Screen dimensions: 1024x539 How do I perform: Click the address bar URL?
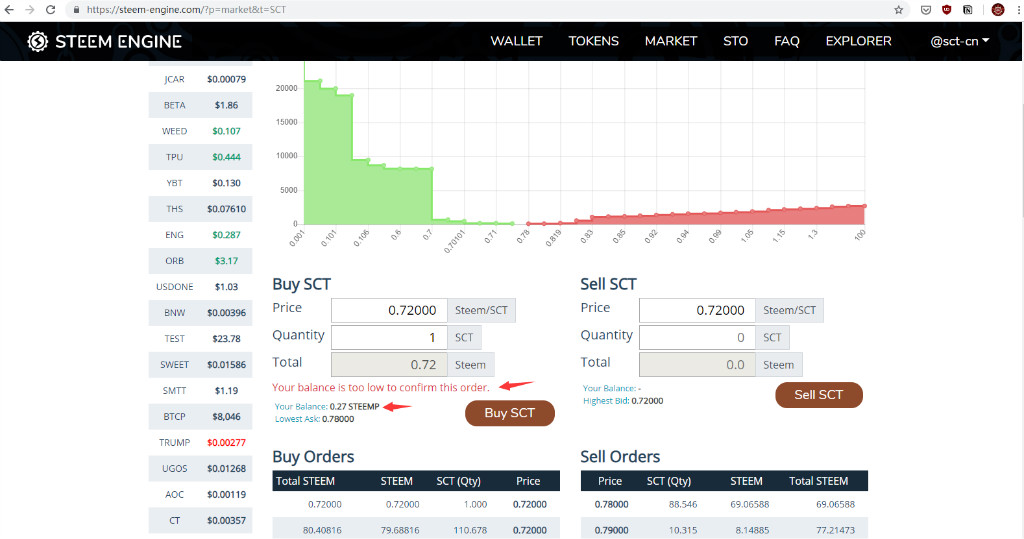pyautogui.click(x=186, y=10)
